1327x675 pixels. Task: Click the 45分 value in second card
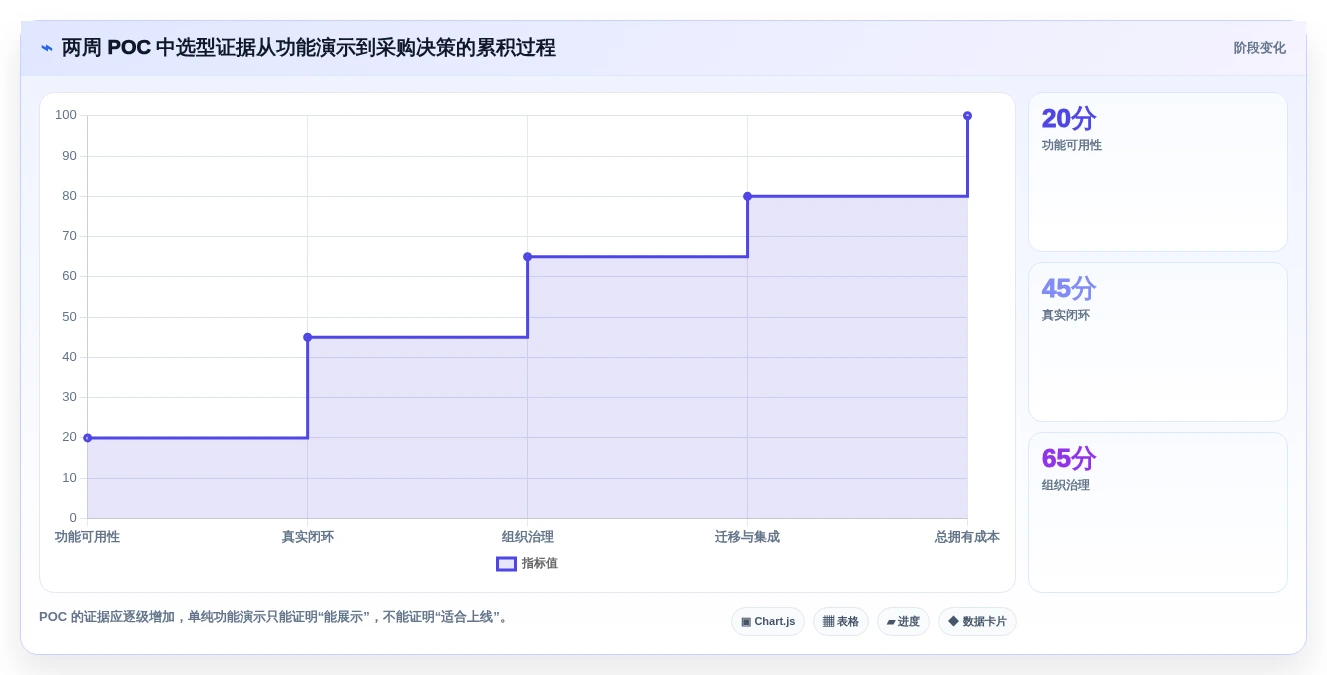[x=1069, y=289]
